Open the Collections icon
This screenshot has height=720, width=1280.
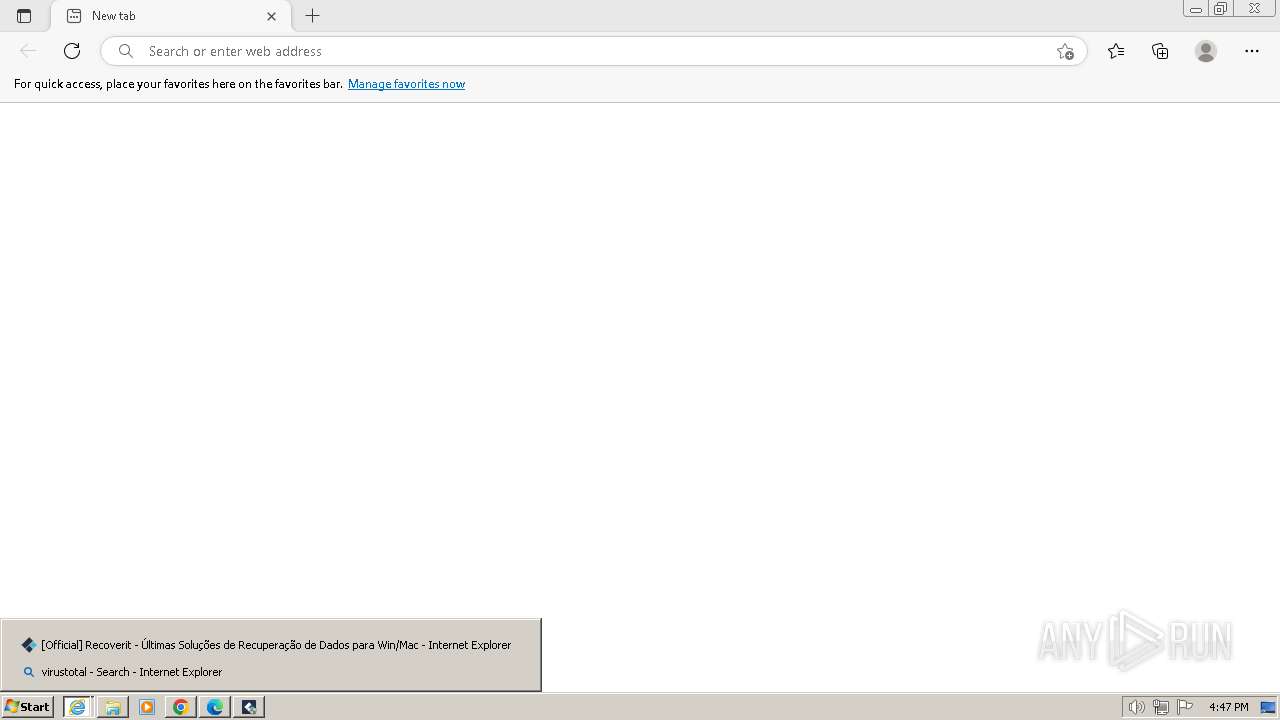(x=1160, y=51)
